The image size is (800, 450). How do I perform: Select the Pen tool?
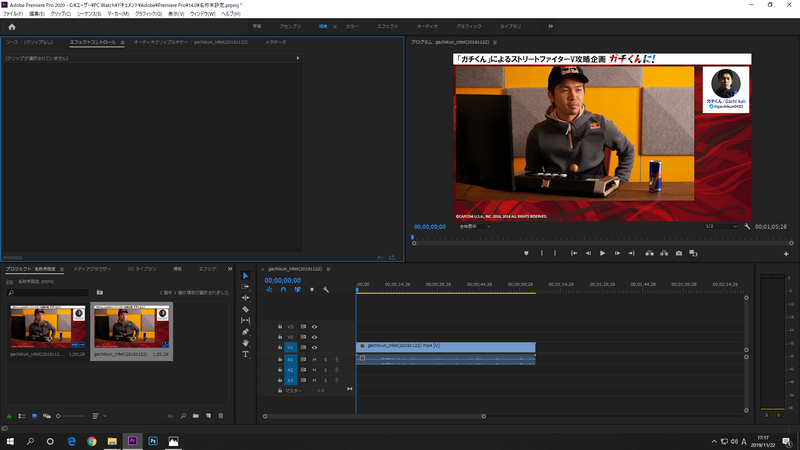[x=246, y=332]
